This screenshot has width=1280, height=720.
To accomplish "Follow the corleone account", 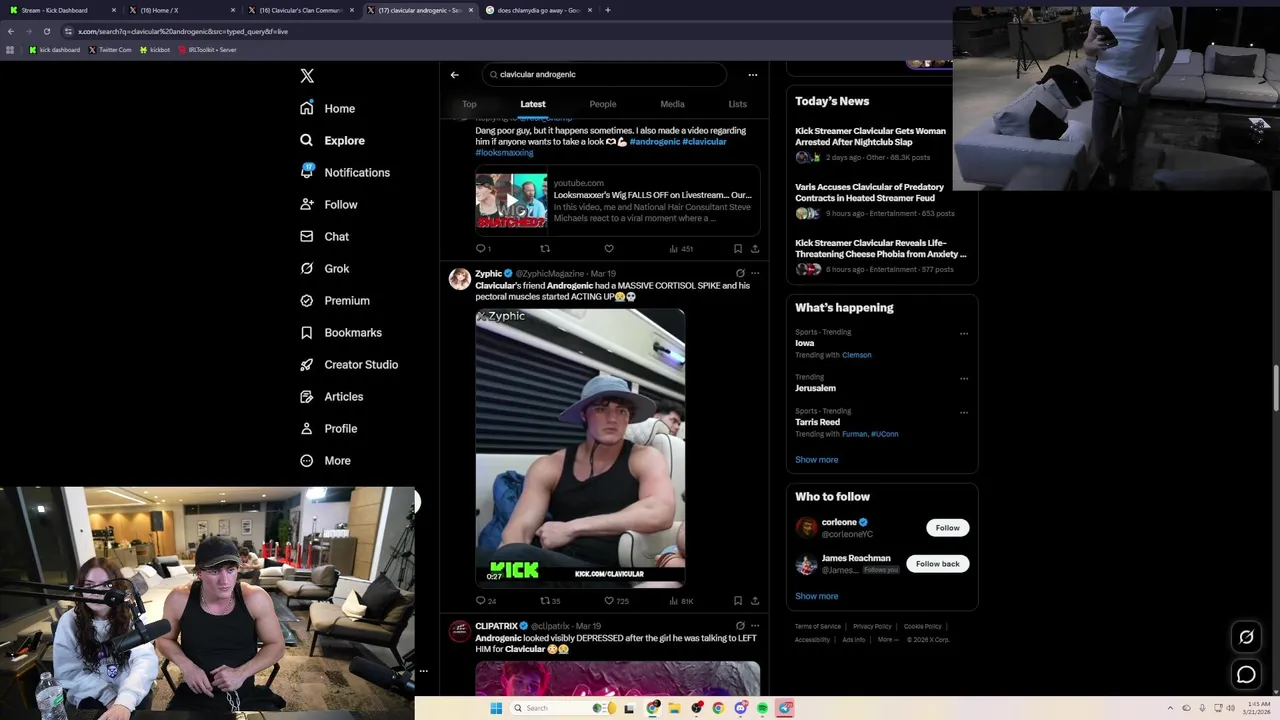I will pyautogui.click(x=947, y=528).
